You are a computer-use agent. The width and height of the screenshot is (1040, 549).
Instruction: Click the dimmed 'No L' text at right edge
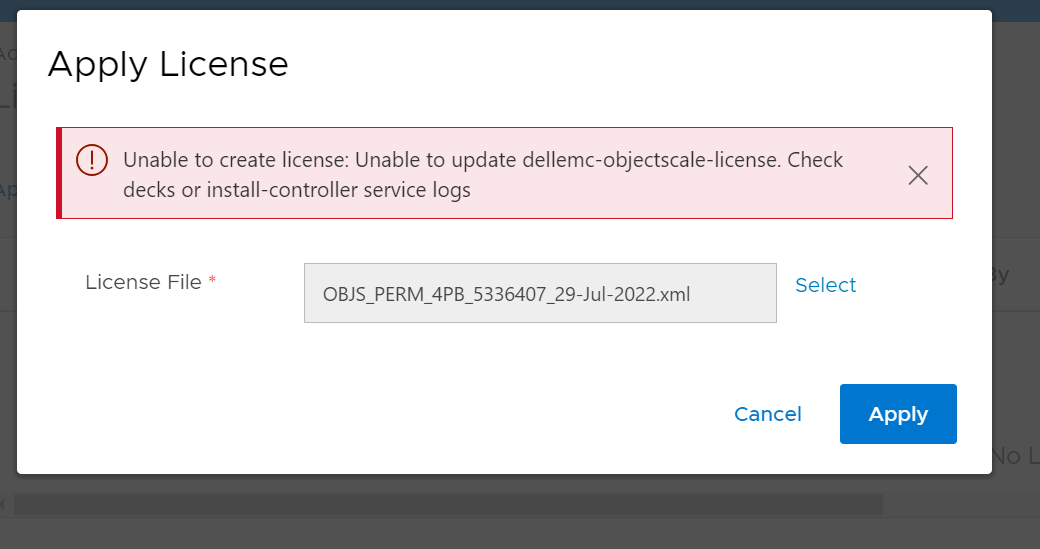[x=1015, y=456]
